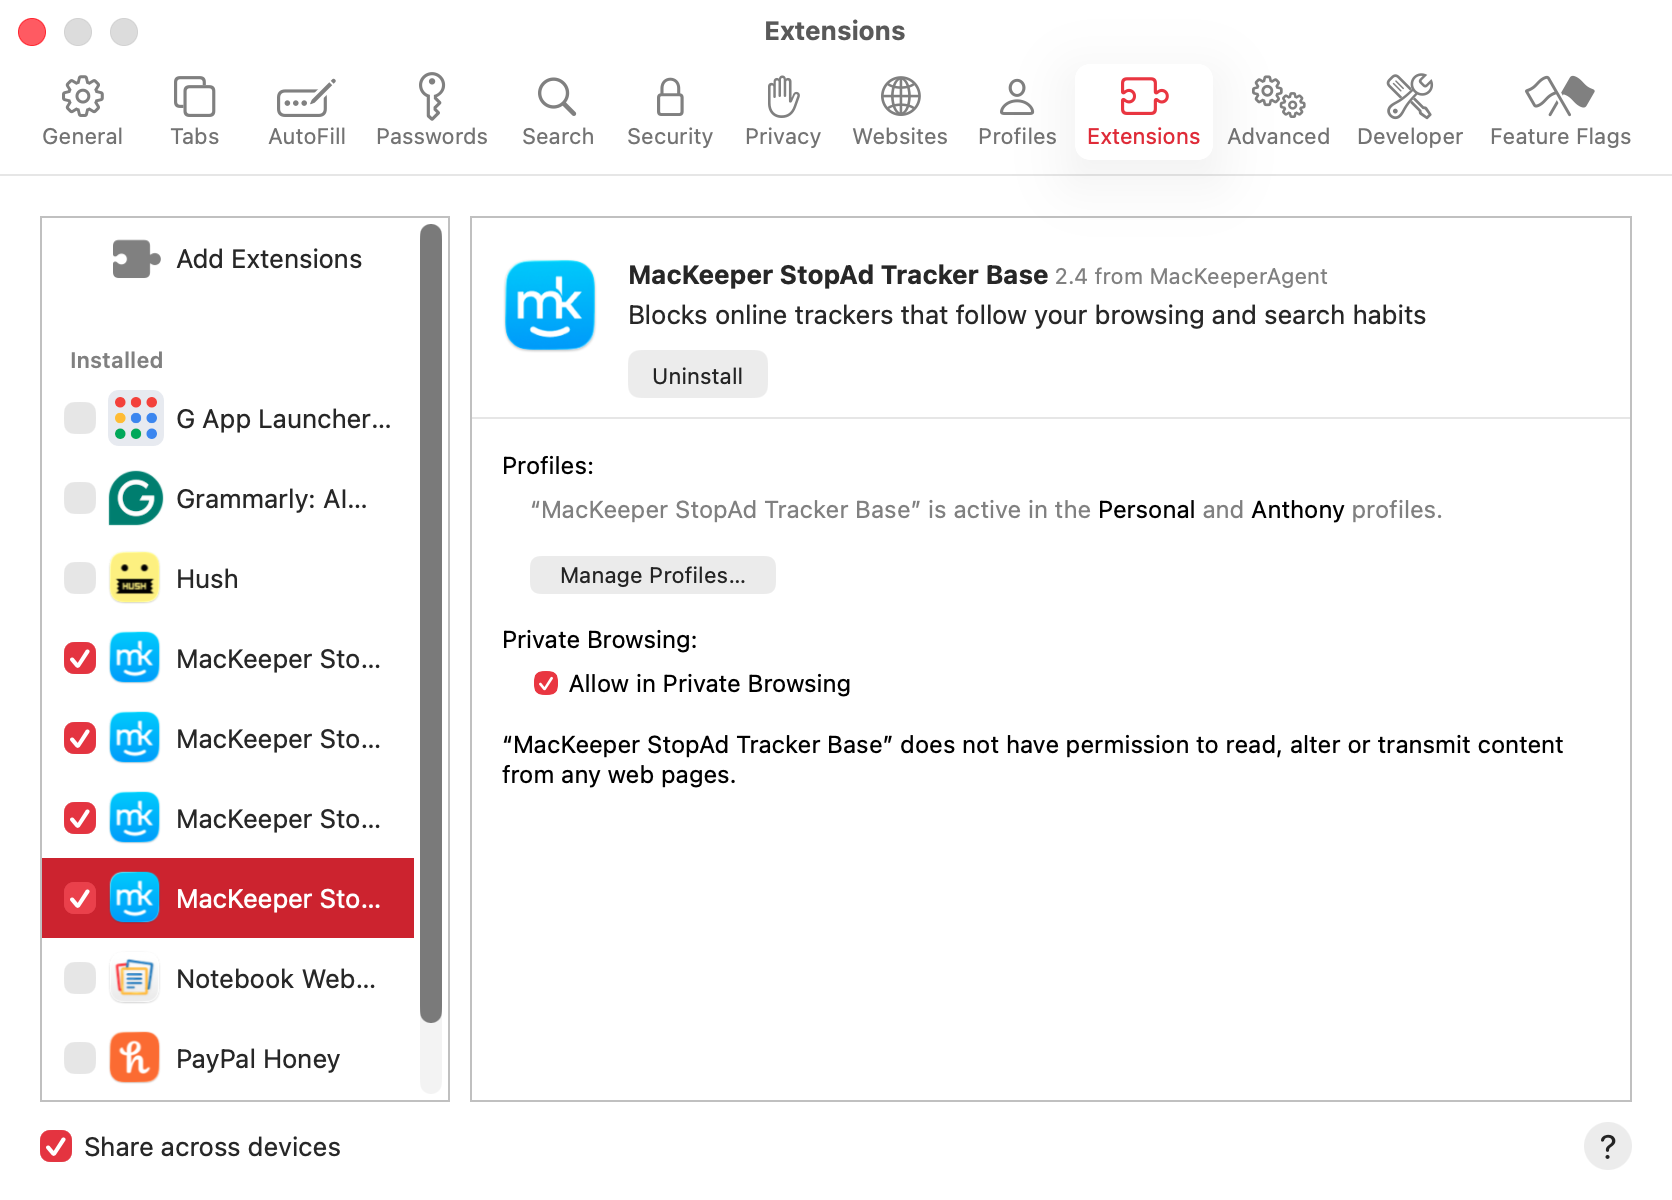Uncheck Allow in Private Browsing
Image resolution: width=1672 pixels, height=1200 pixels.
coord(545,683)
